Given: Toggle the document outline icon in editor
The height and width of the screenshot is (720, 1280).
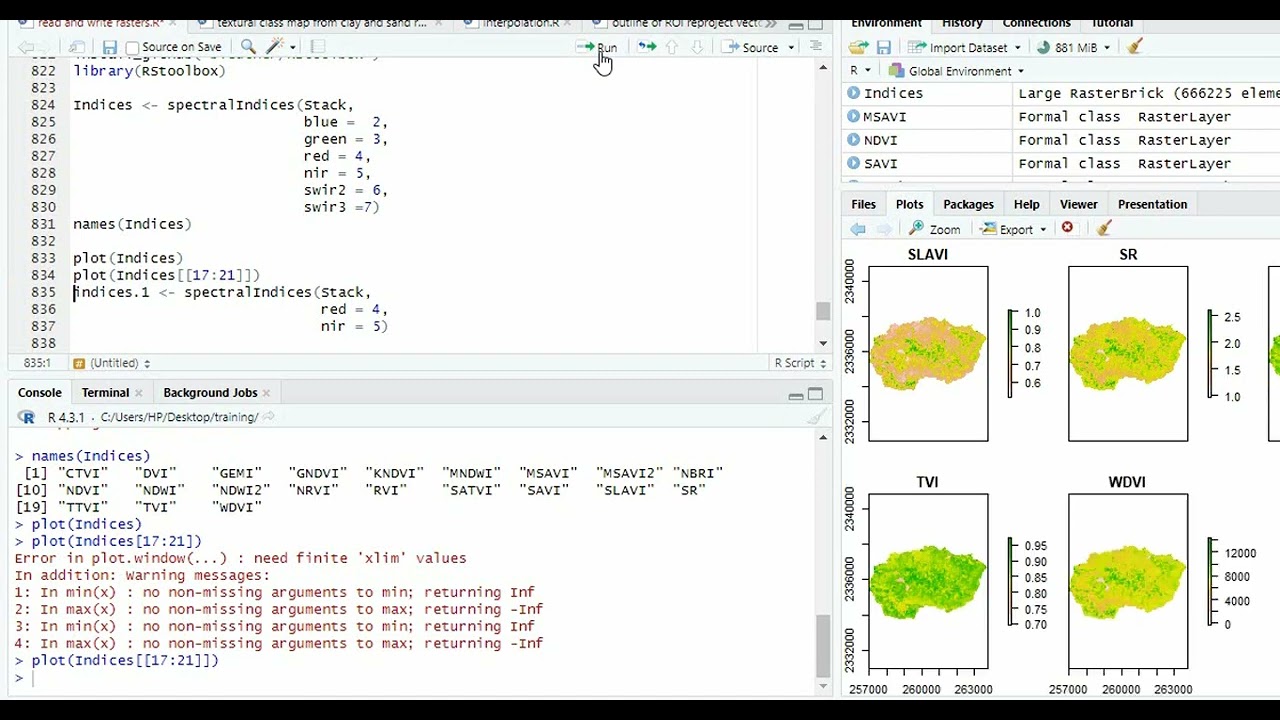Looking at the screenshot, I should click(x=816, y=46).
